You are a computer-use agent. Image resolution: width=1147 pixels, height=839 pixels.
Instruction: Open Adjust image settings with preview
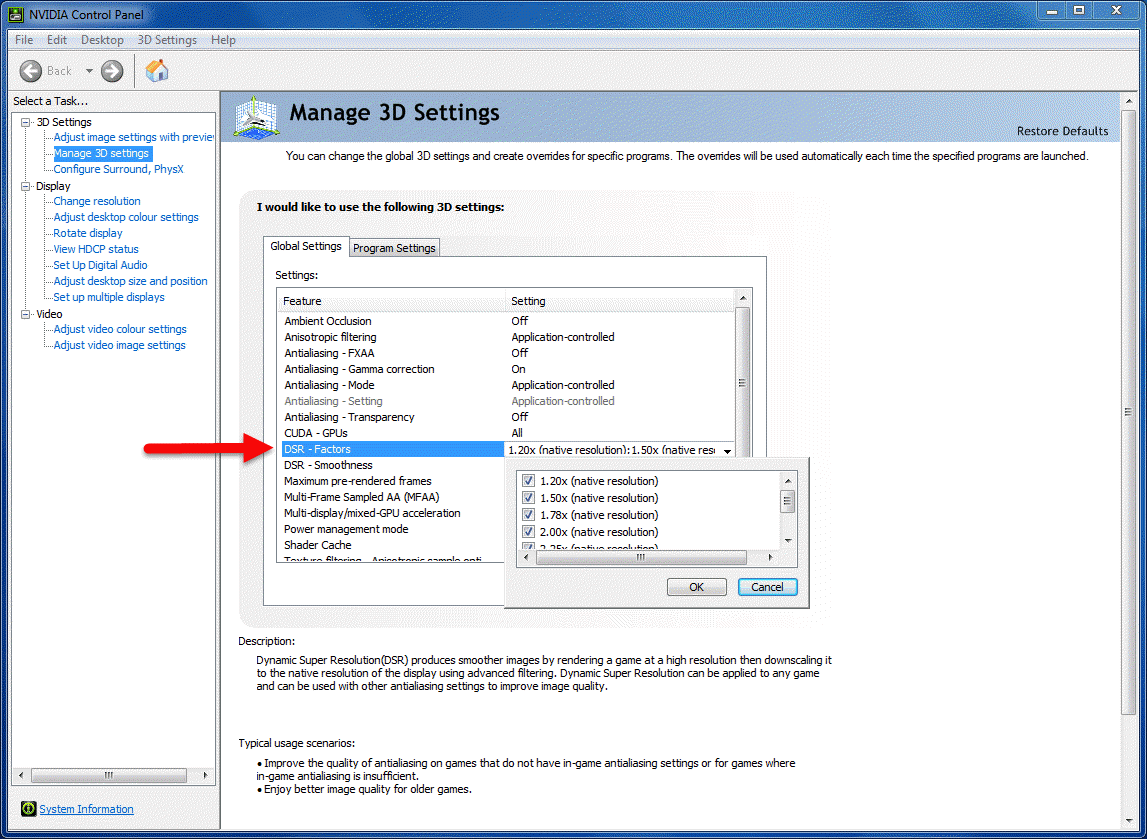coord(133,137)
